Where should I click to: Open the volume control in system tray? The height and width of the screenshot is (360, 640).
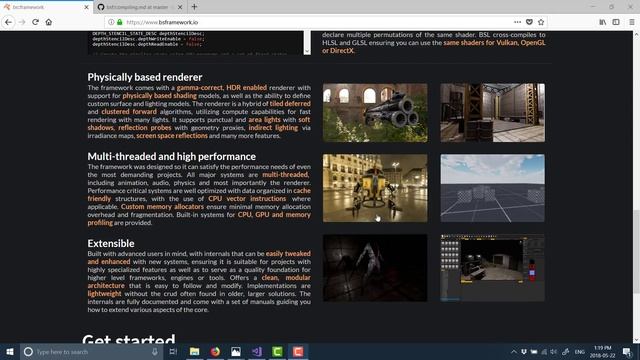553,352
